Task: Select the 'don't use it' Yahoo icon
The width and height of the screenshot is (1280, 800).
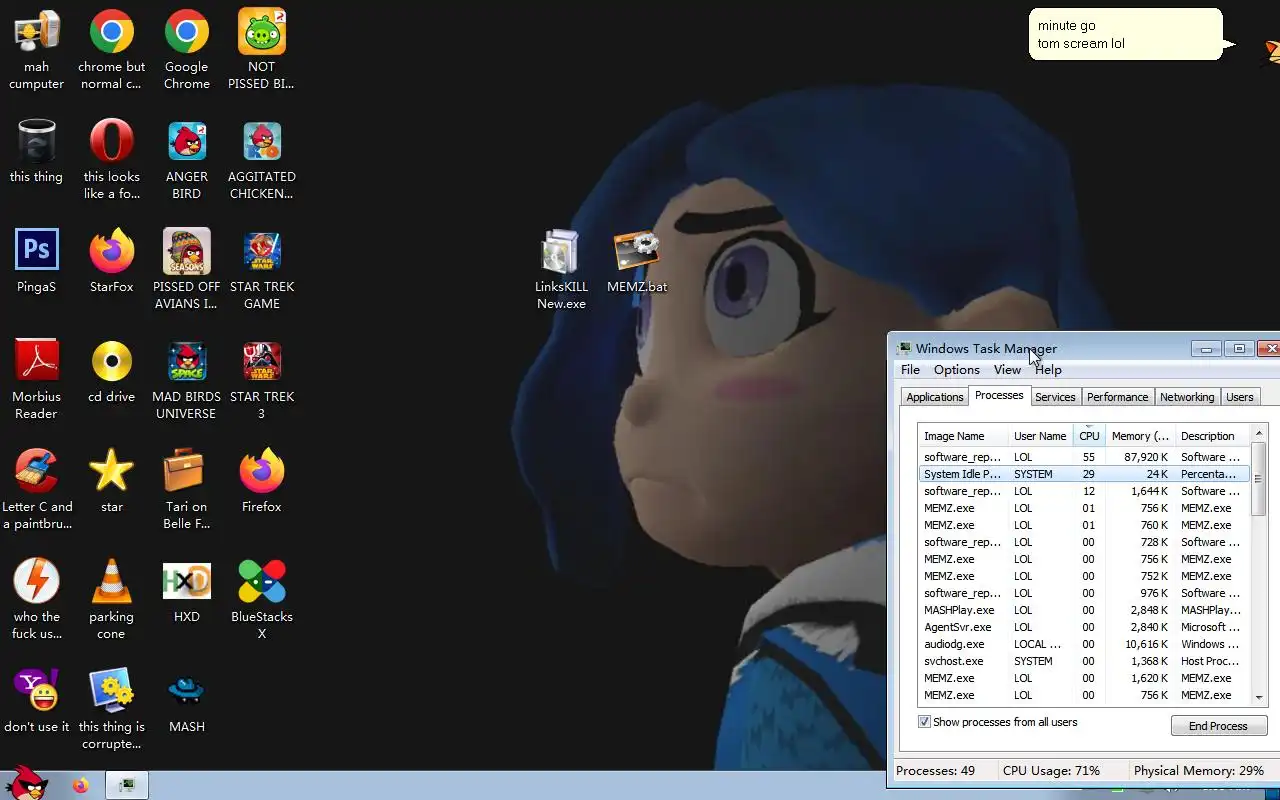Action: pyautogui.click(x=37, y=702)
